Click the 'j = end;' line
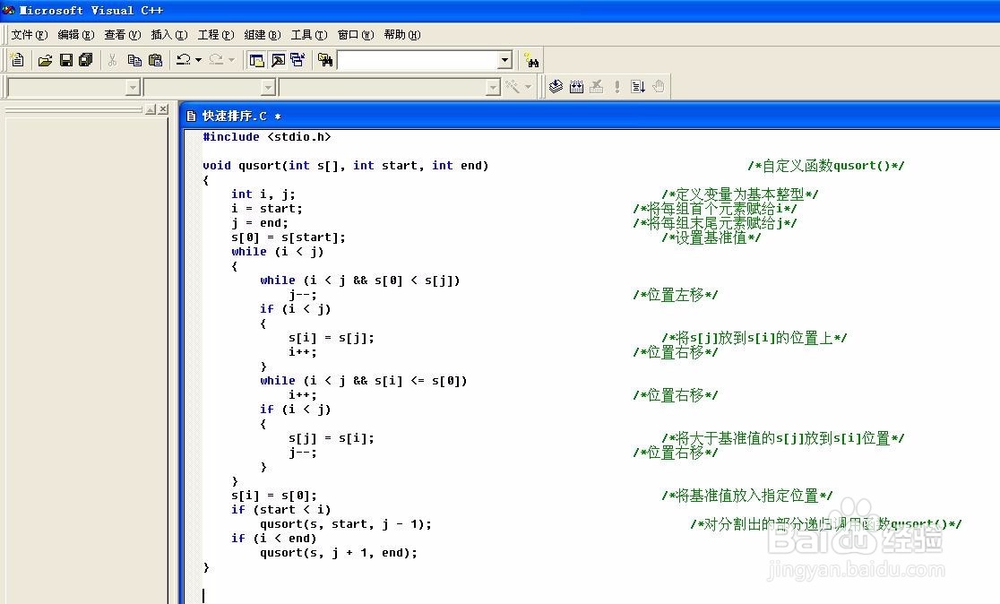Screen dimensions: 1000x604 260,223
